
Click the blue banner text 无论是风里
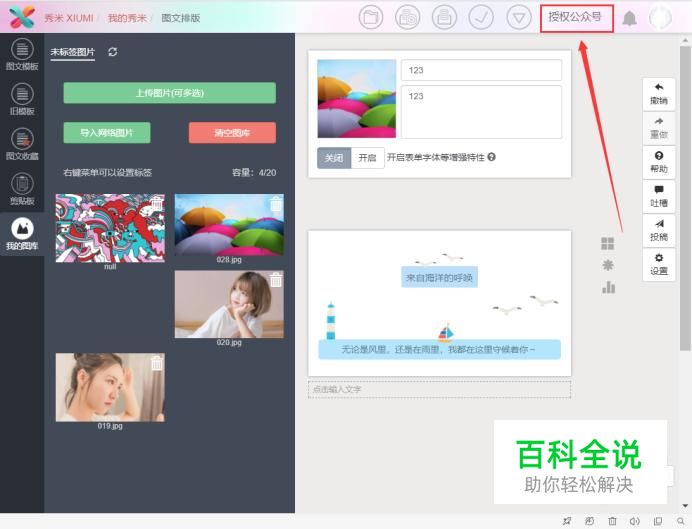439,349
